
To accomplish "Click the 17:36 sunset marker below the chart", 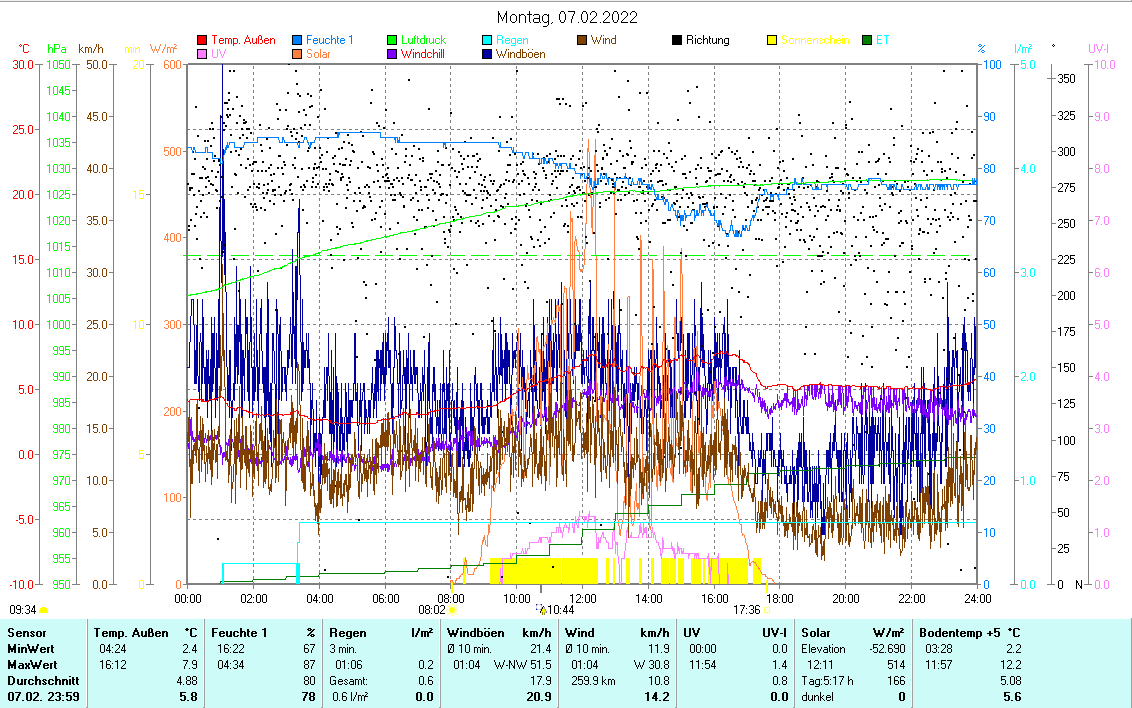I will tap(747, 609).
